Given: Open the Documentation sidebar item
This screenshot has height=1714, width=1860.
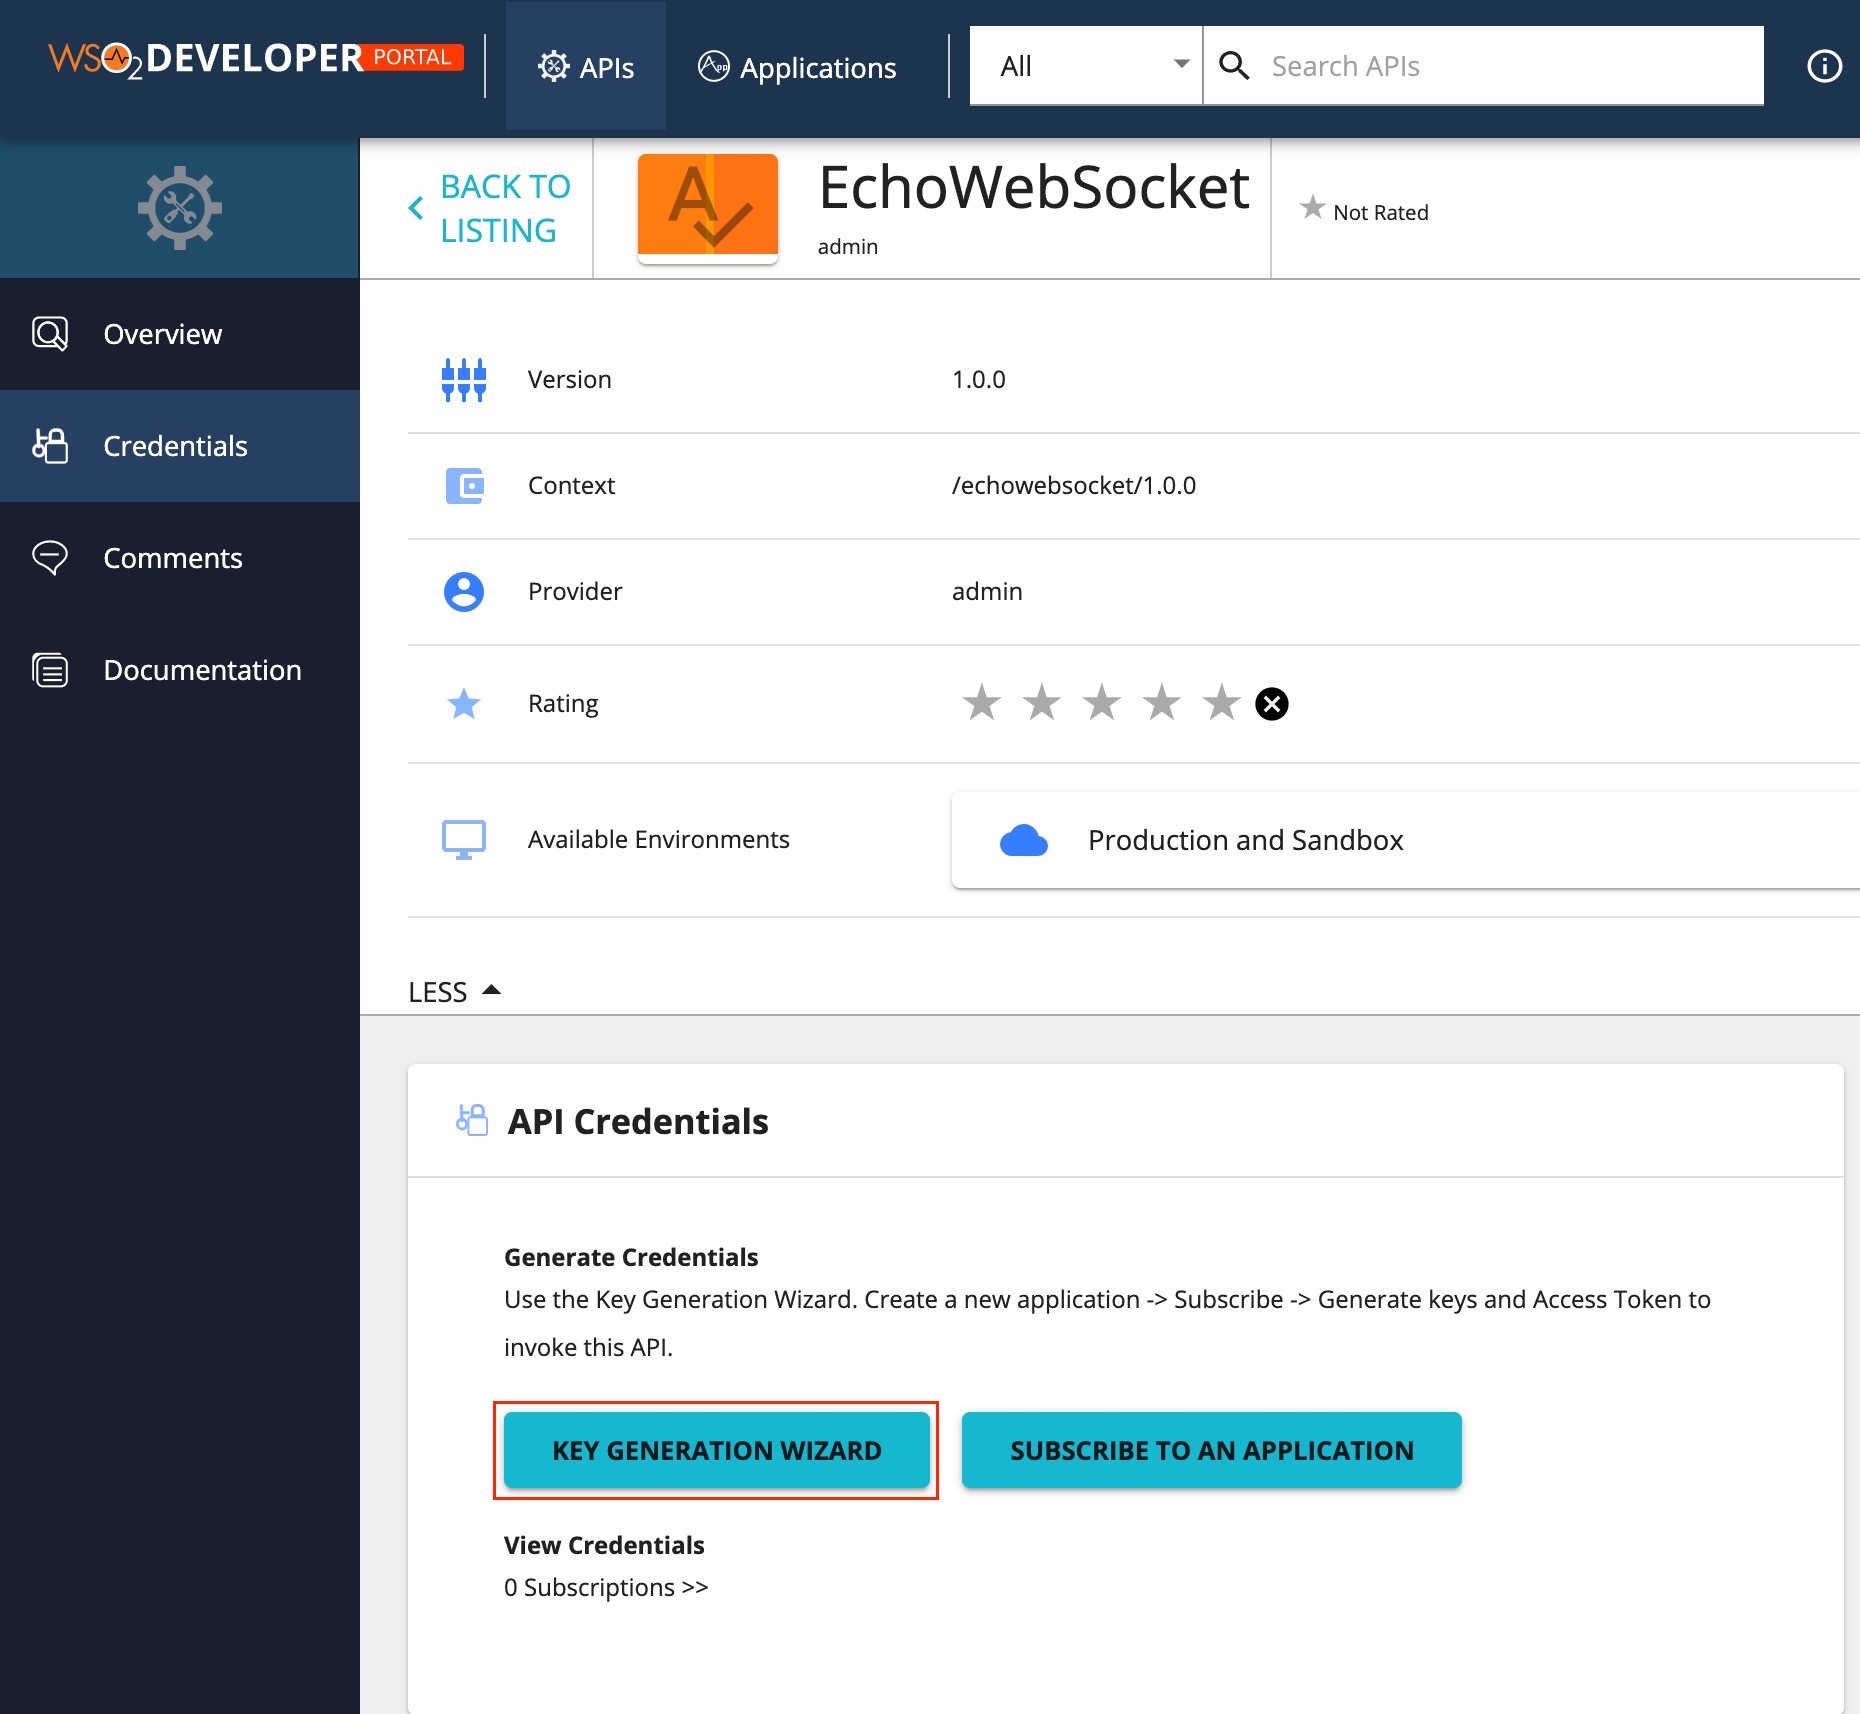Looking at the screenshot, I should point(180,670).
